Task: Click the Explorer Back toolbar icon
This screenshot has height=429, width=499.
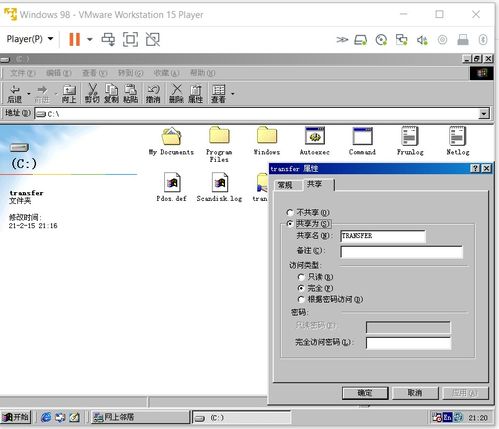Action: point(14,94)
